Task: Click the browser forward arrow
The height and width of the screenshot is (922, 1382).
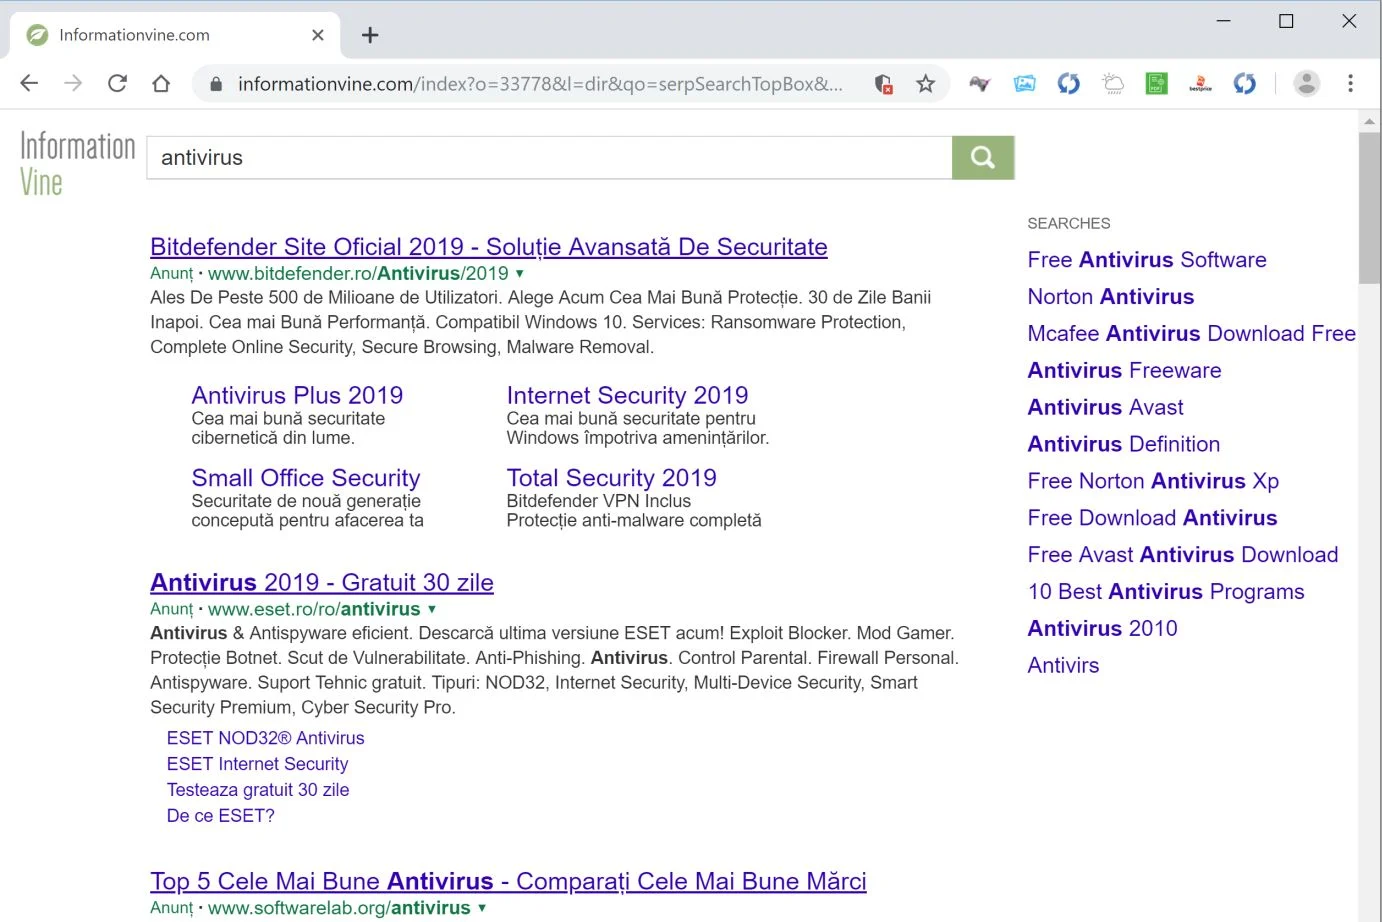Action: (x=73, y=84)
